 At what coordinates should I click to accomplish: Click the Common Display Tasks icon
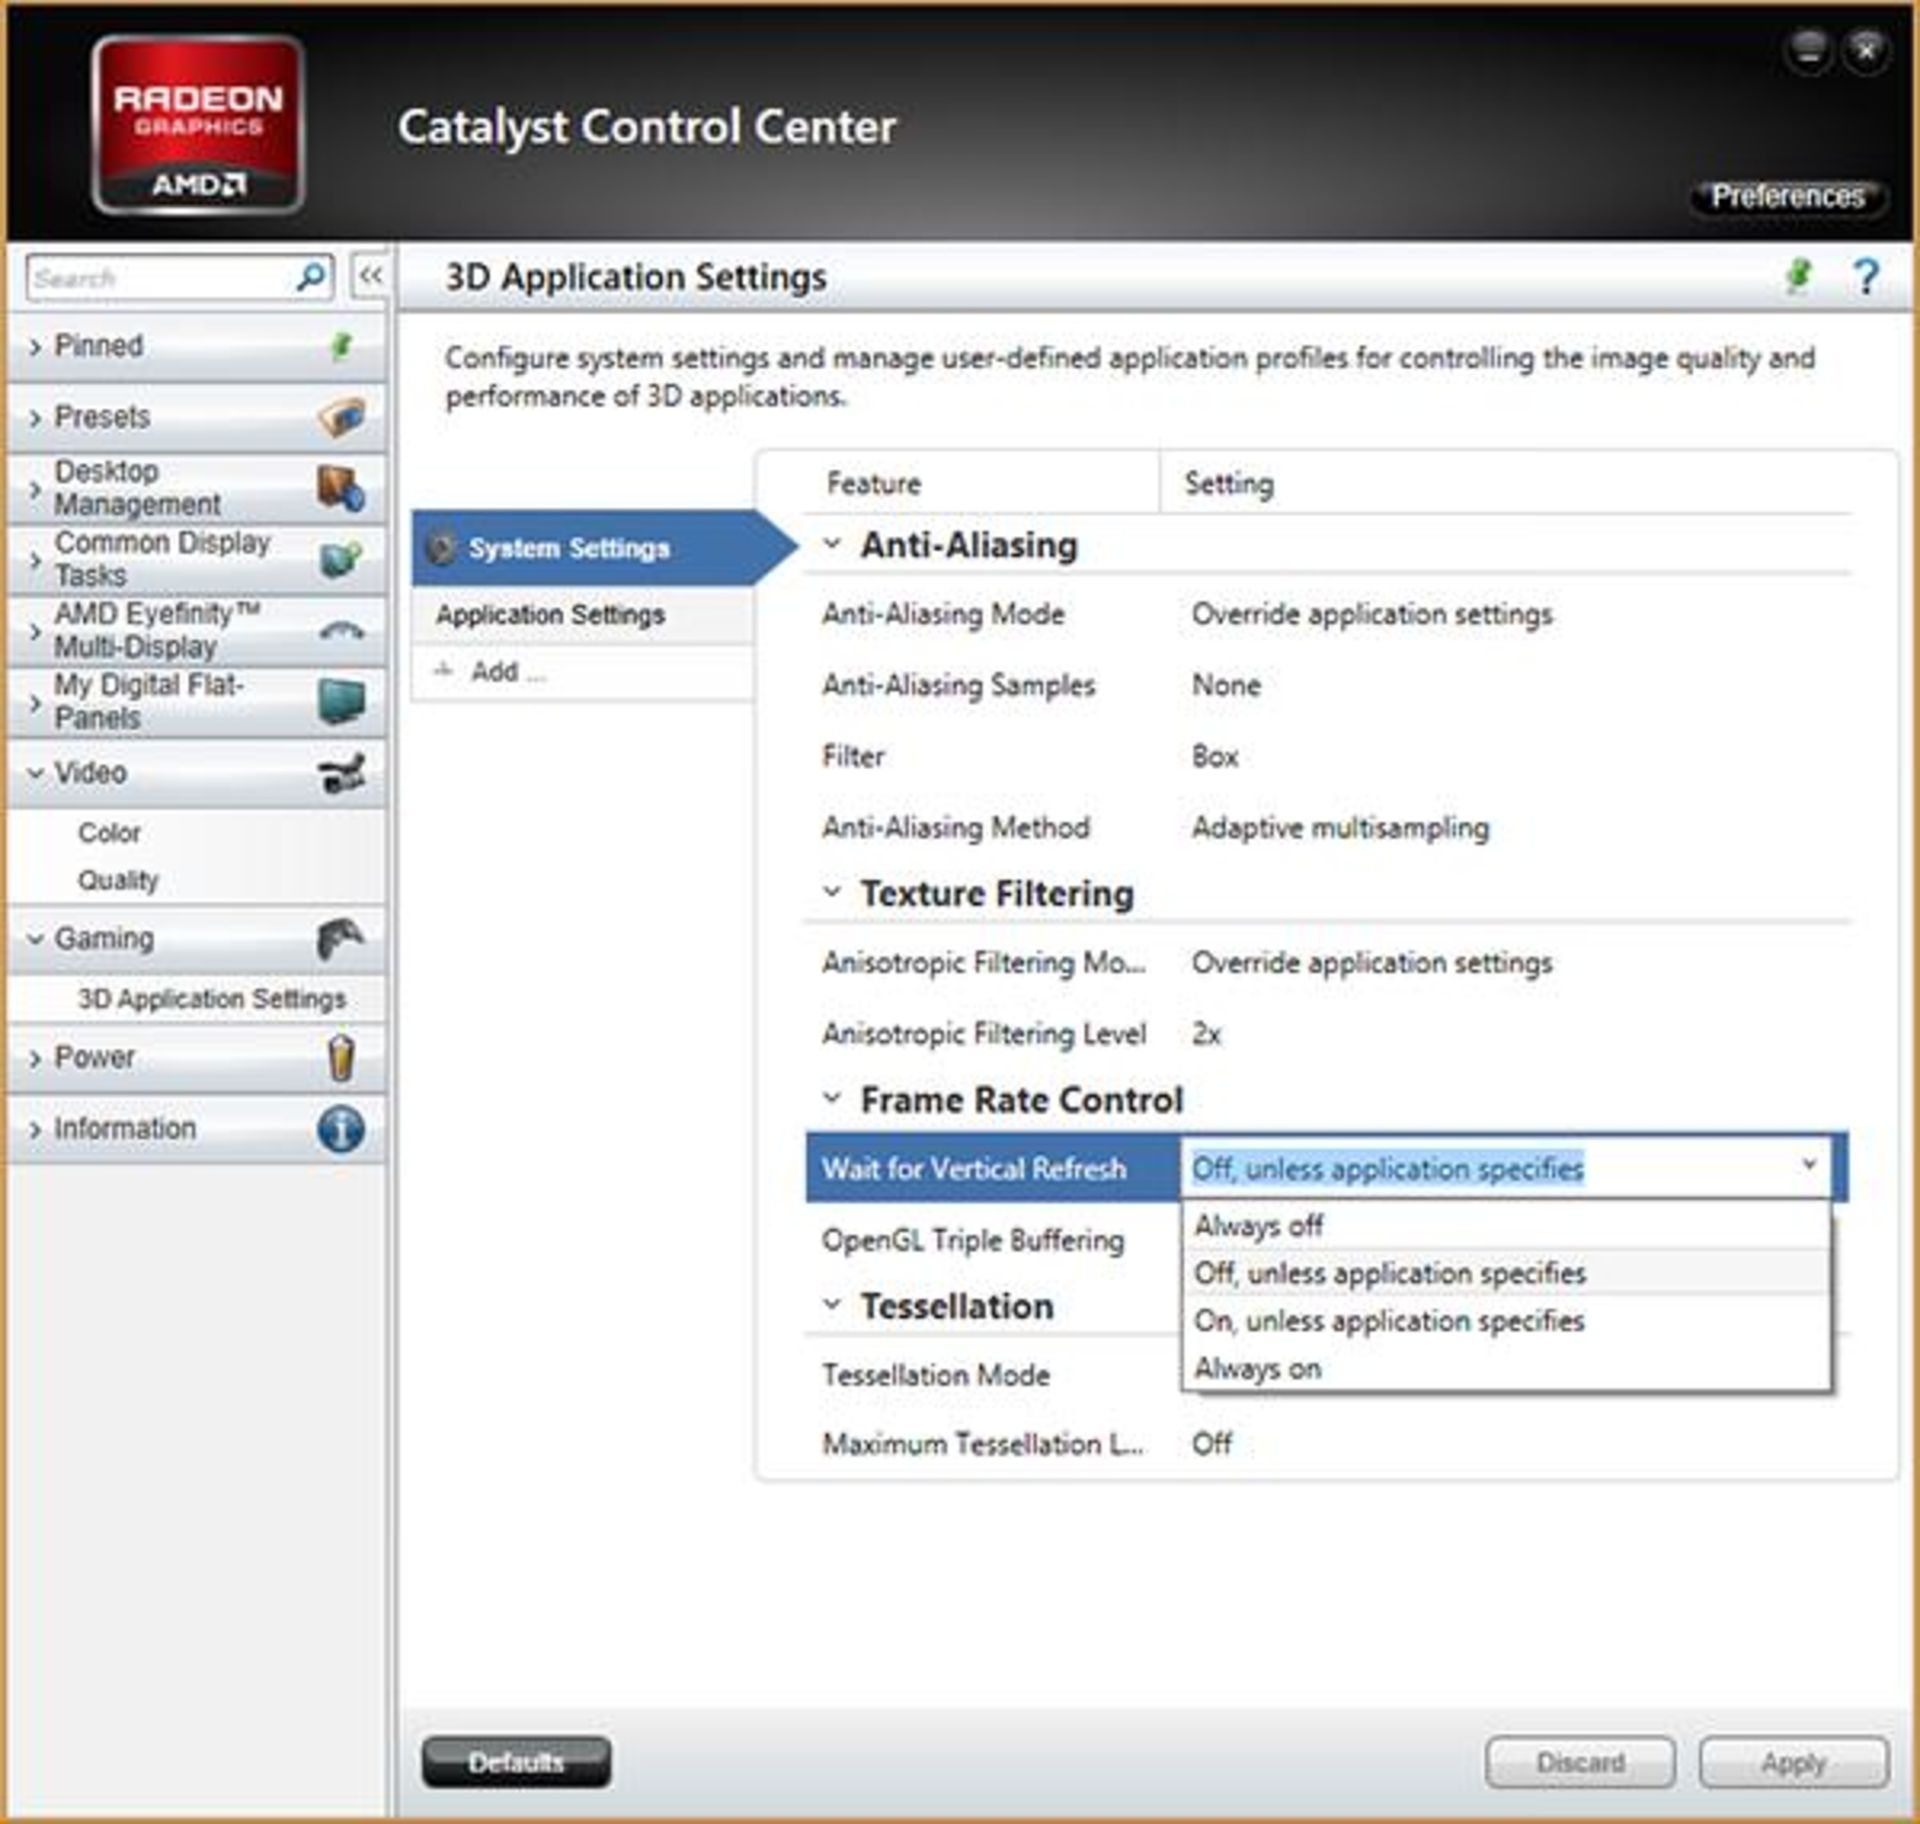pyautogui.click(x=341, y=559)
